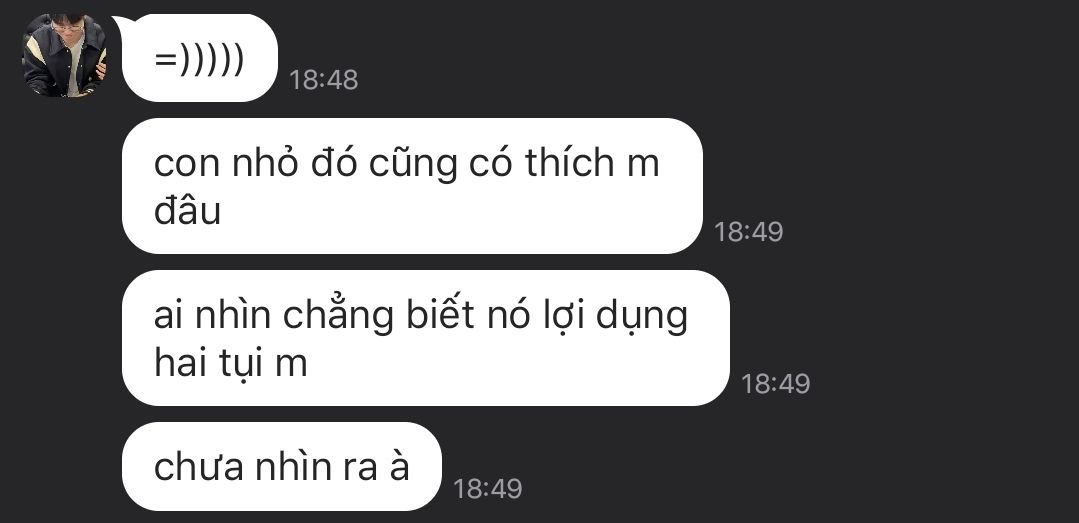Viewport: 1079px width, 523px height.
Task: Tap the "con nhỏ đó cũng có thích m đâu" message
Action: click(x=412, y=186)
